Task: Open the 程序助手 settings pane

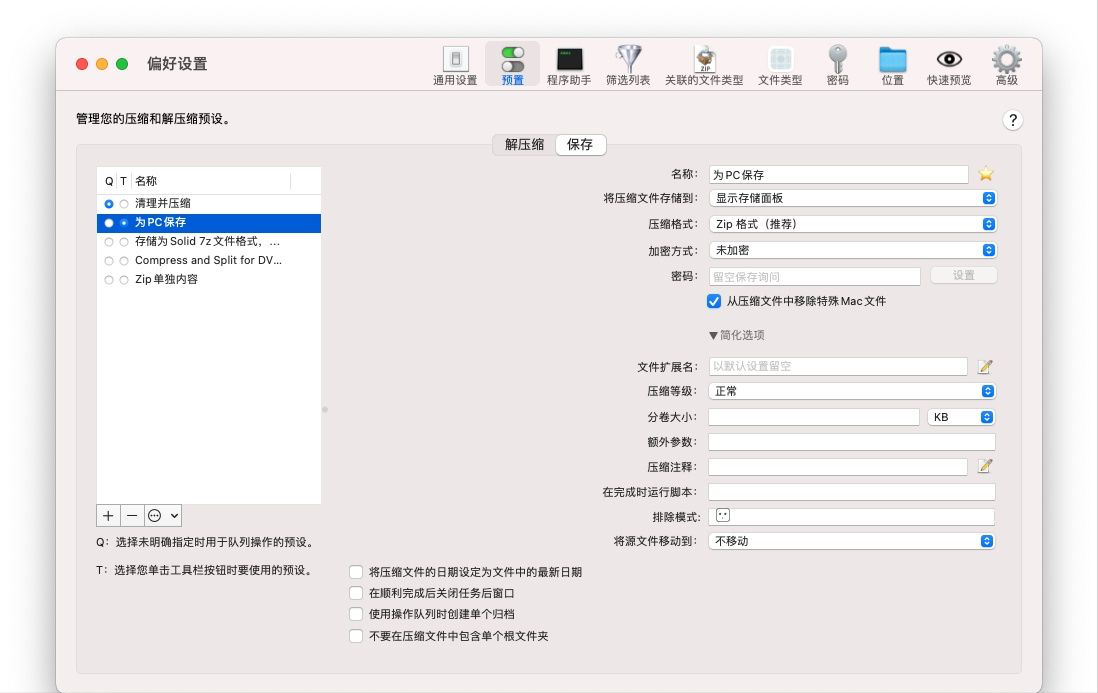Action: pos(570,63)
